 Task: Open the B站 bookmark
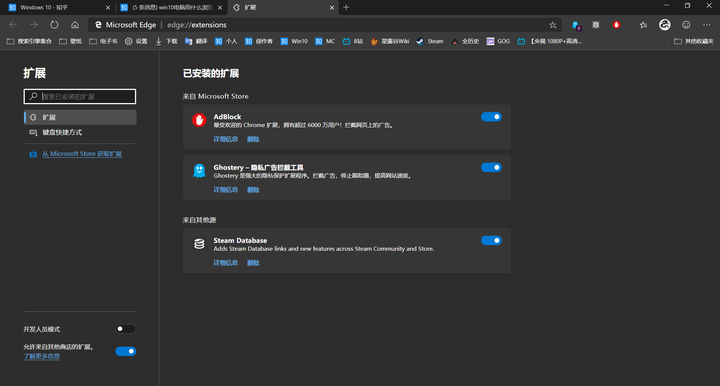(353, 41)
